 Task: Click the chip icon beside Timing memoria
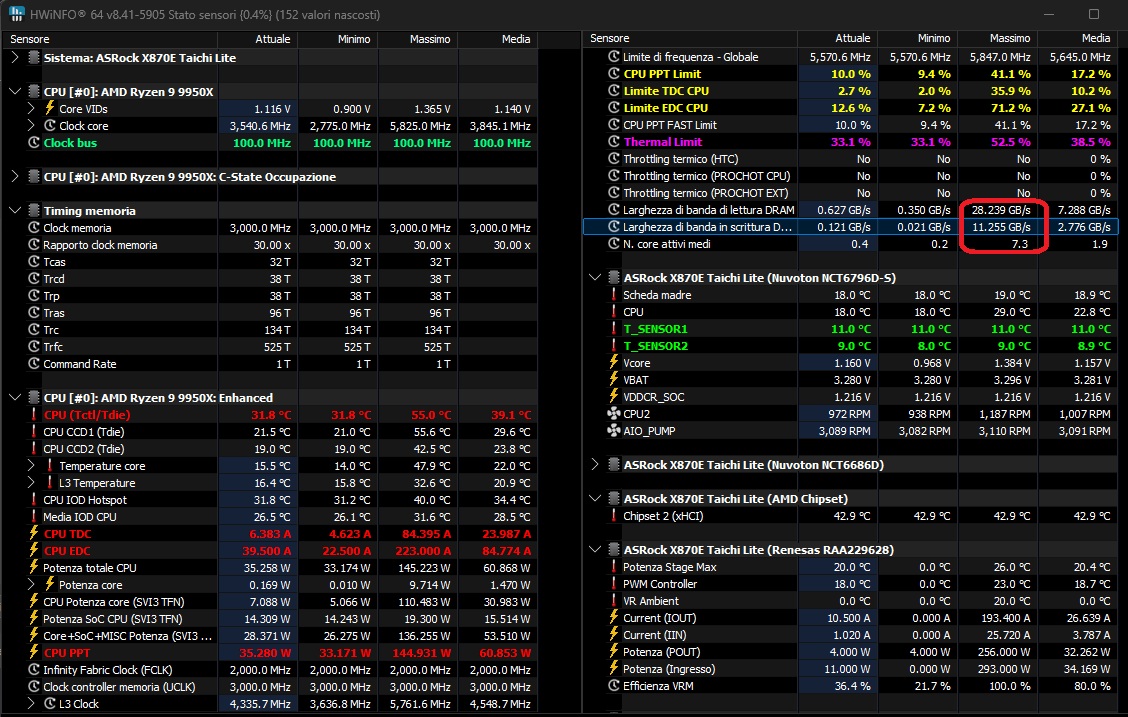tap(34, 211)
